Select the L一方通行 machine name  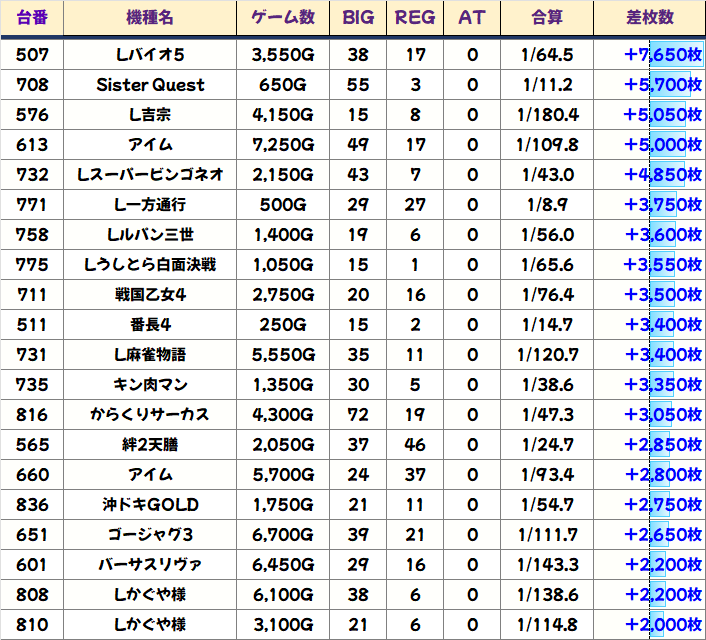pyautogui.click(x=150, y=205)
